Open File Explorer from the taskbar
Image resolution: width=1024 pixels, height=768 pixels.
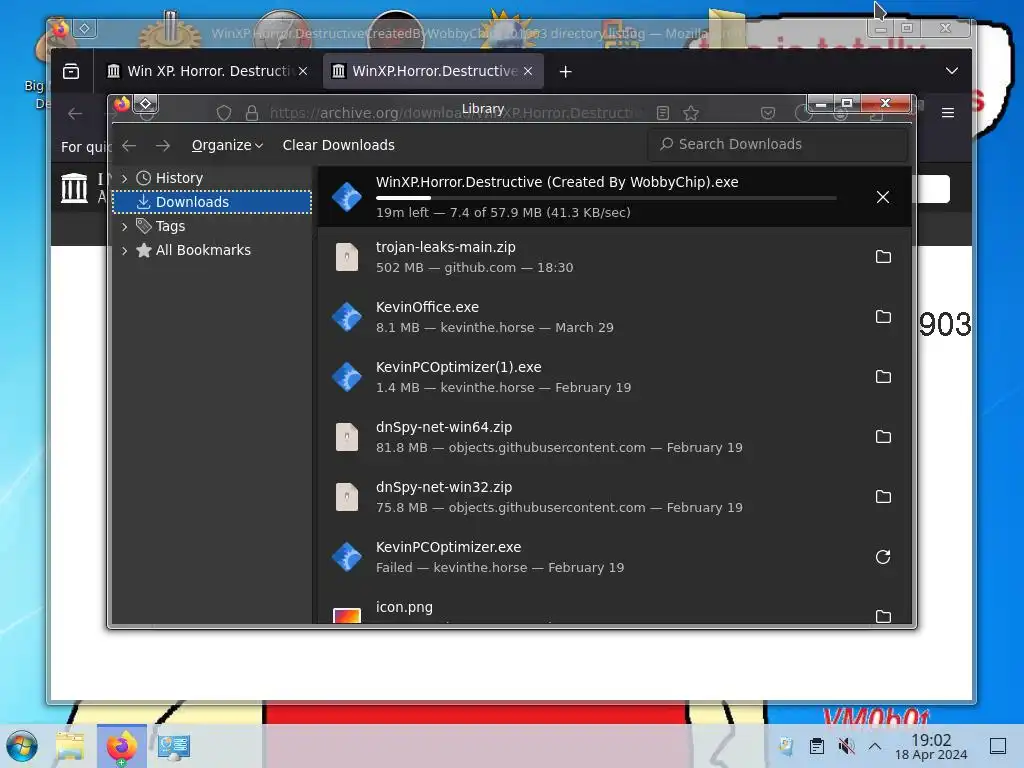coord(70,746)
